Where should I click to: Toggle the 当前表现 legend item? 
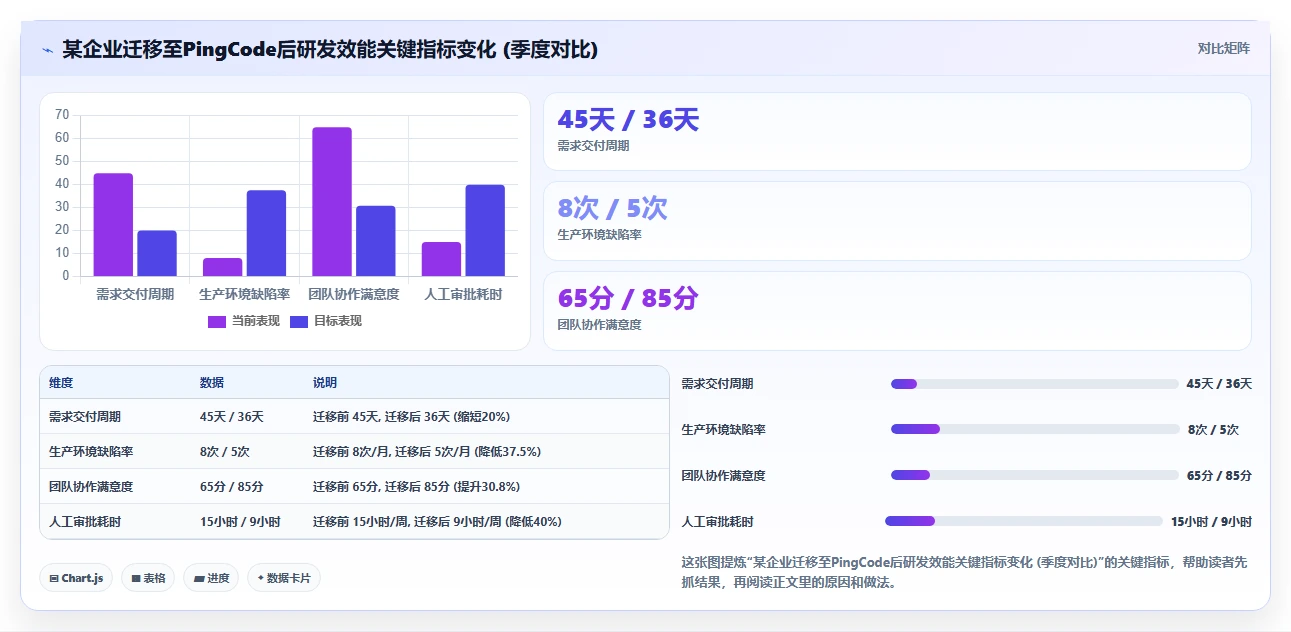coord(243,321)
